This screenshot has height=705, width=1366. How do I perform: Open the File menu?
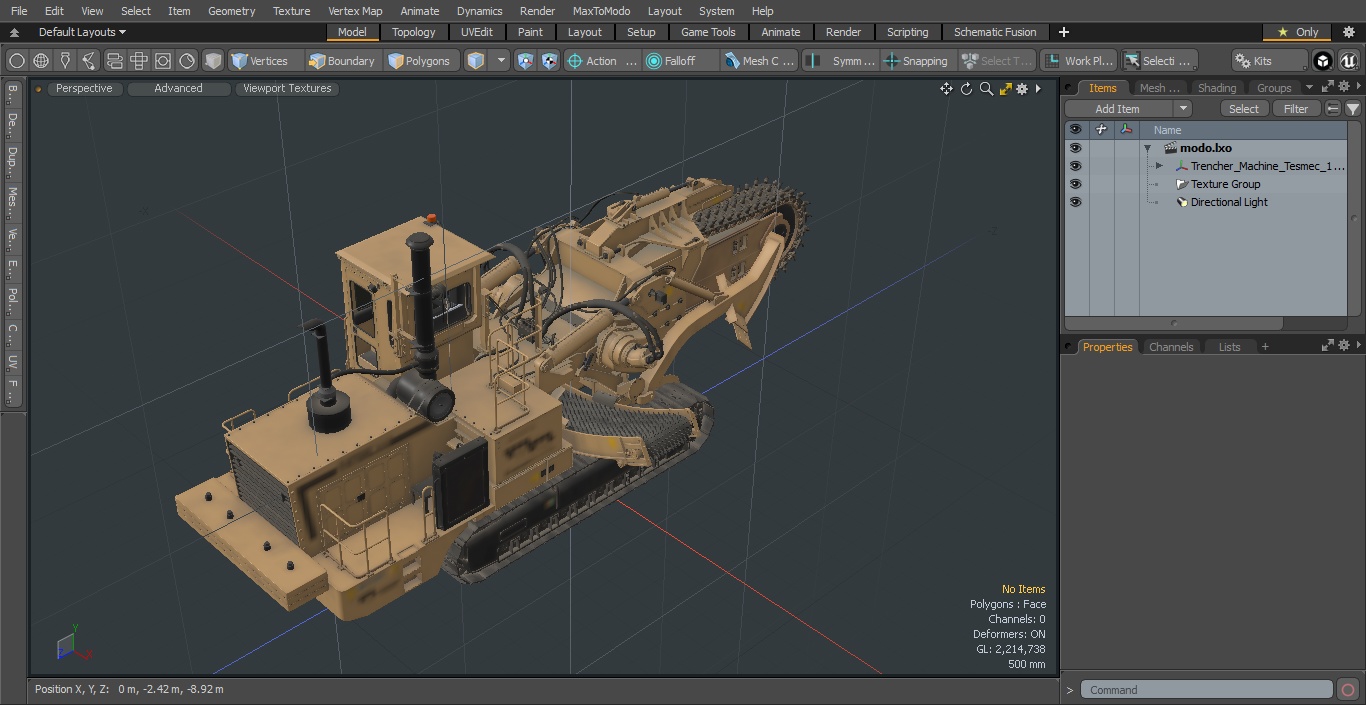pos(19,11)
